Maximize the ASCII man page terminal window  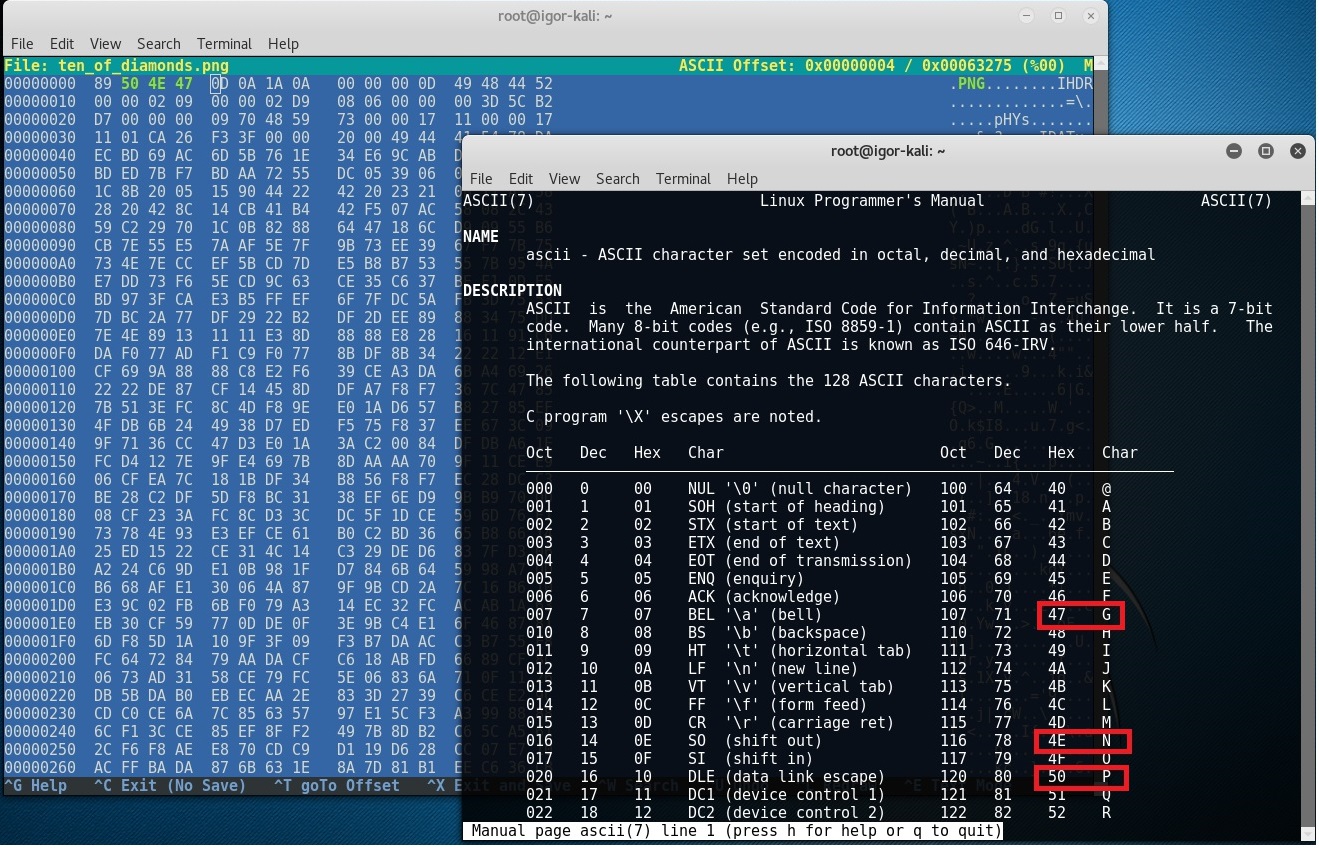(1265, 151)
